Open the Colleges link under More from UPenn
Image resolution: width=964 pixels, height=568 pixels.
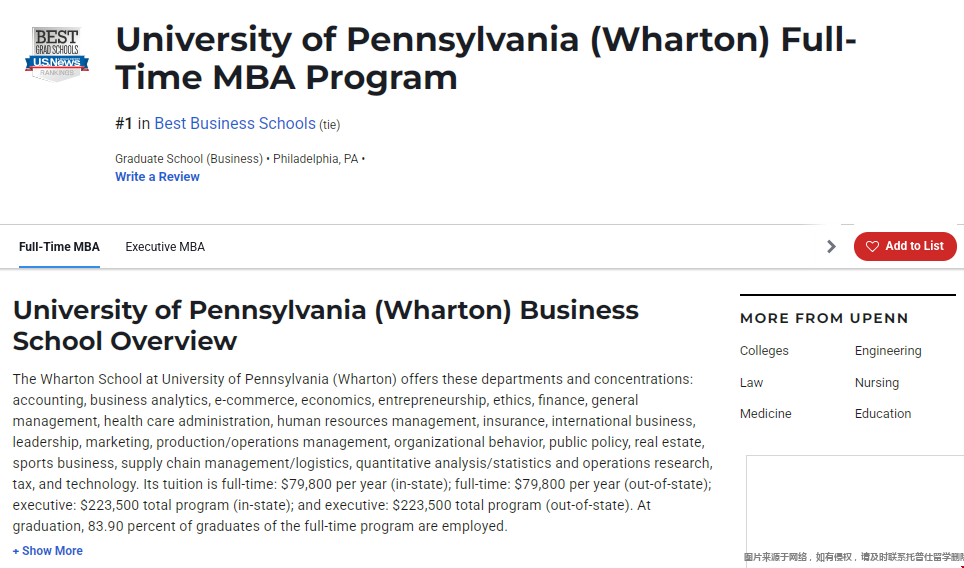764,351
